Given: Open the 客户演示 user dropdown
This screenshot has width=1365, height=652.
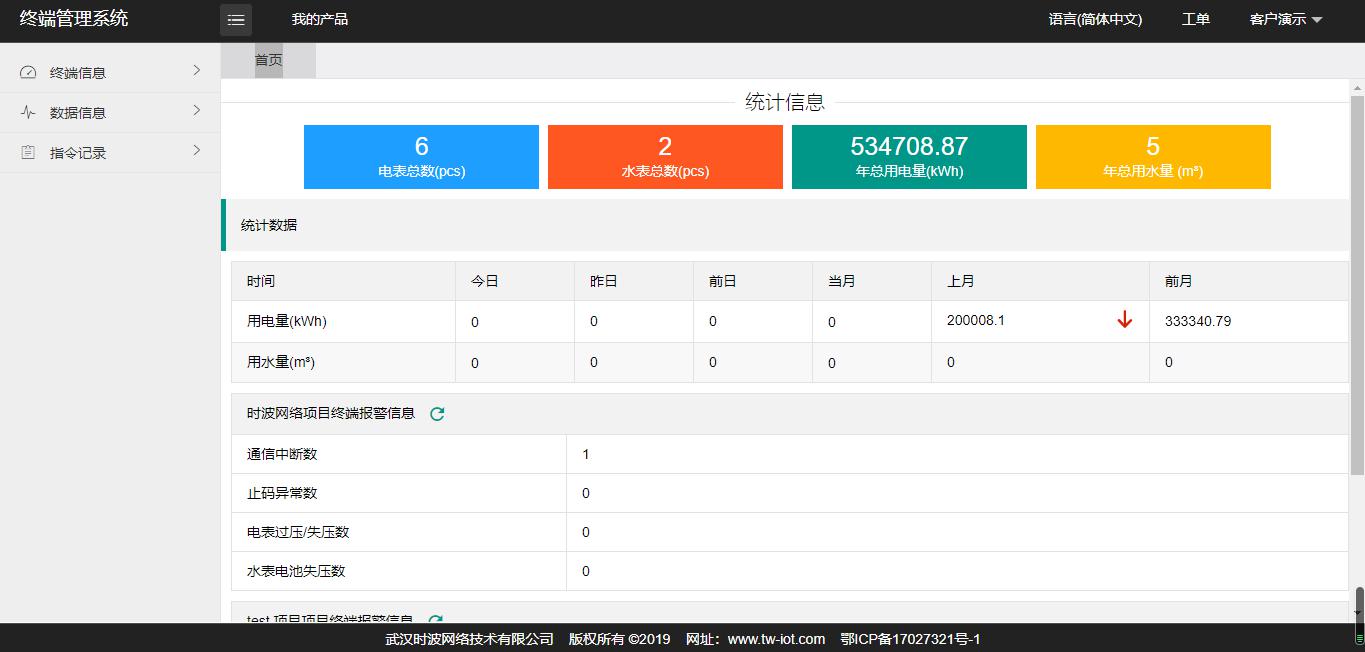Looking at the screenshot, I should (1285, 19).
